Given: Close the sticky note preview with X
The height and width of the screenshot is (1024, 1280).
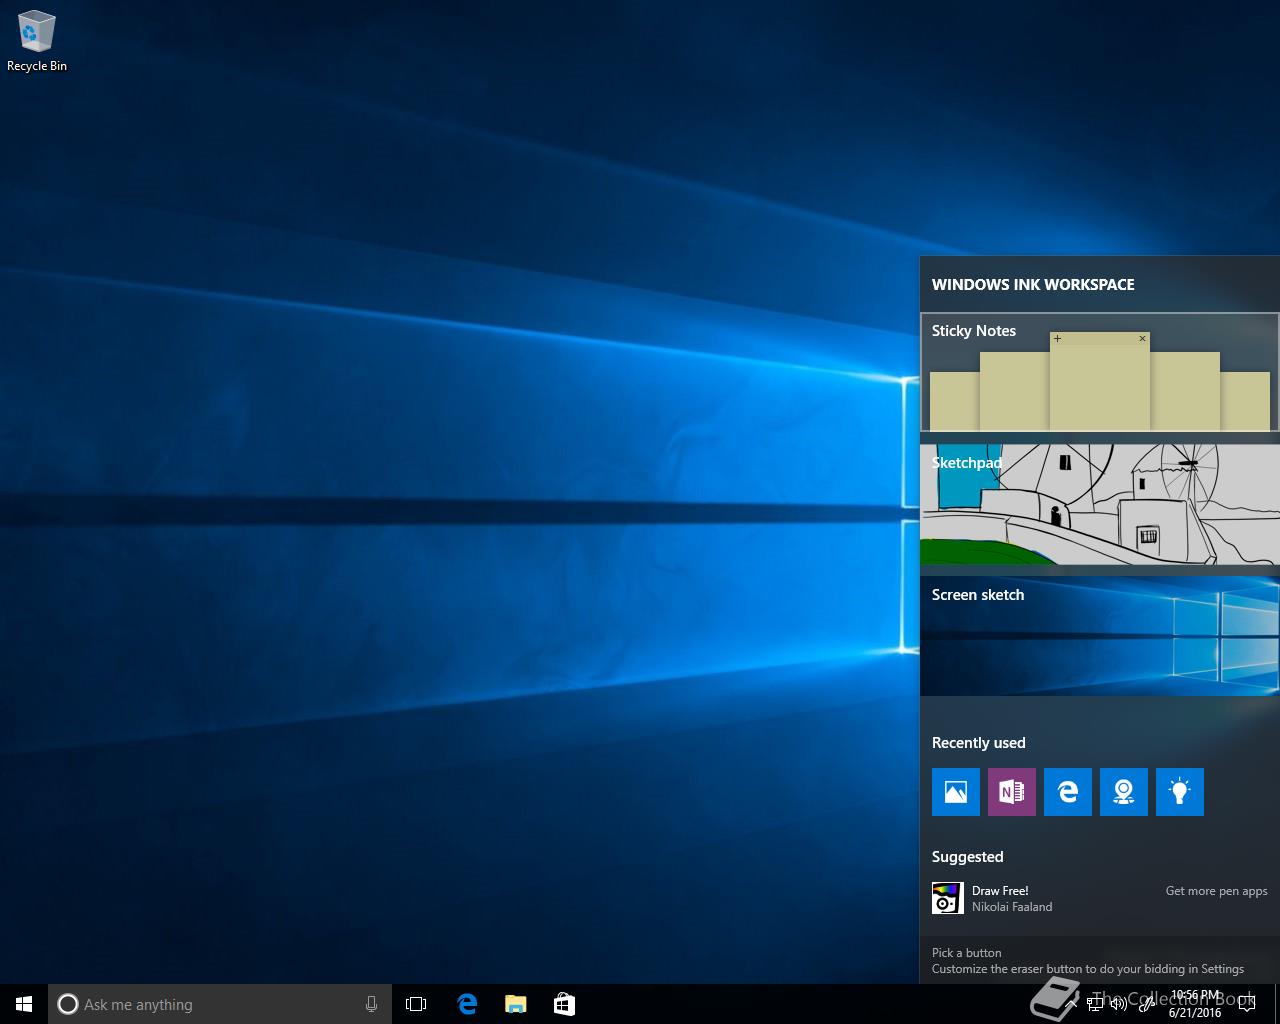Looking at the screenshot, I should point(1142,339).
